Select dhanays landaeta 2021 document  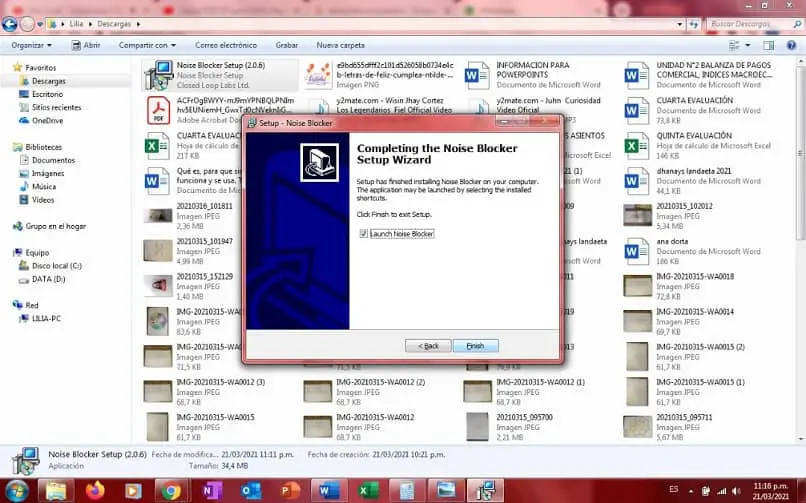(694, 181)
